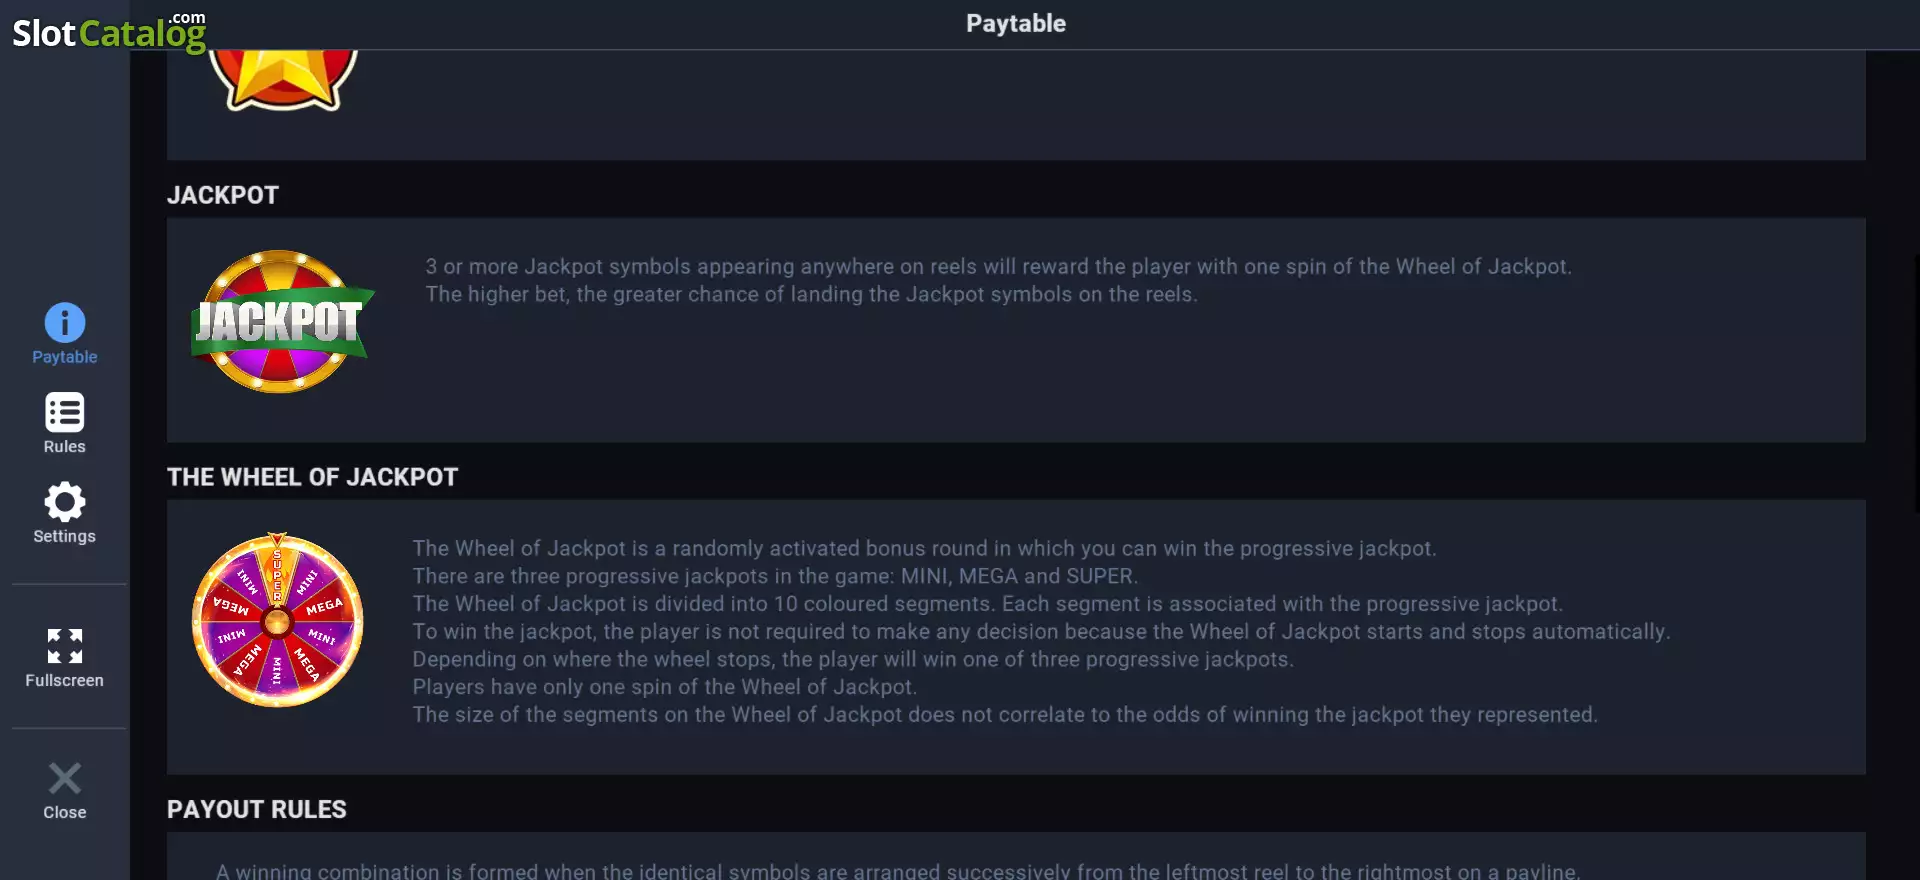Open the Settings gear icon

pos(64,502)
